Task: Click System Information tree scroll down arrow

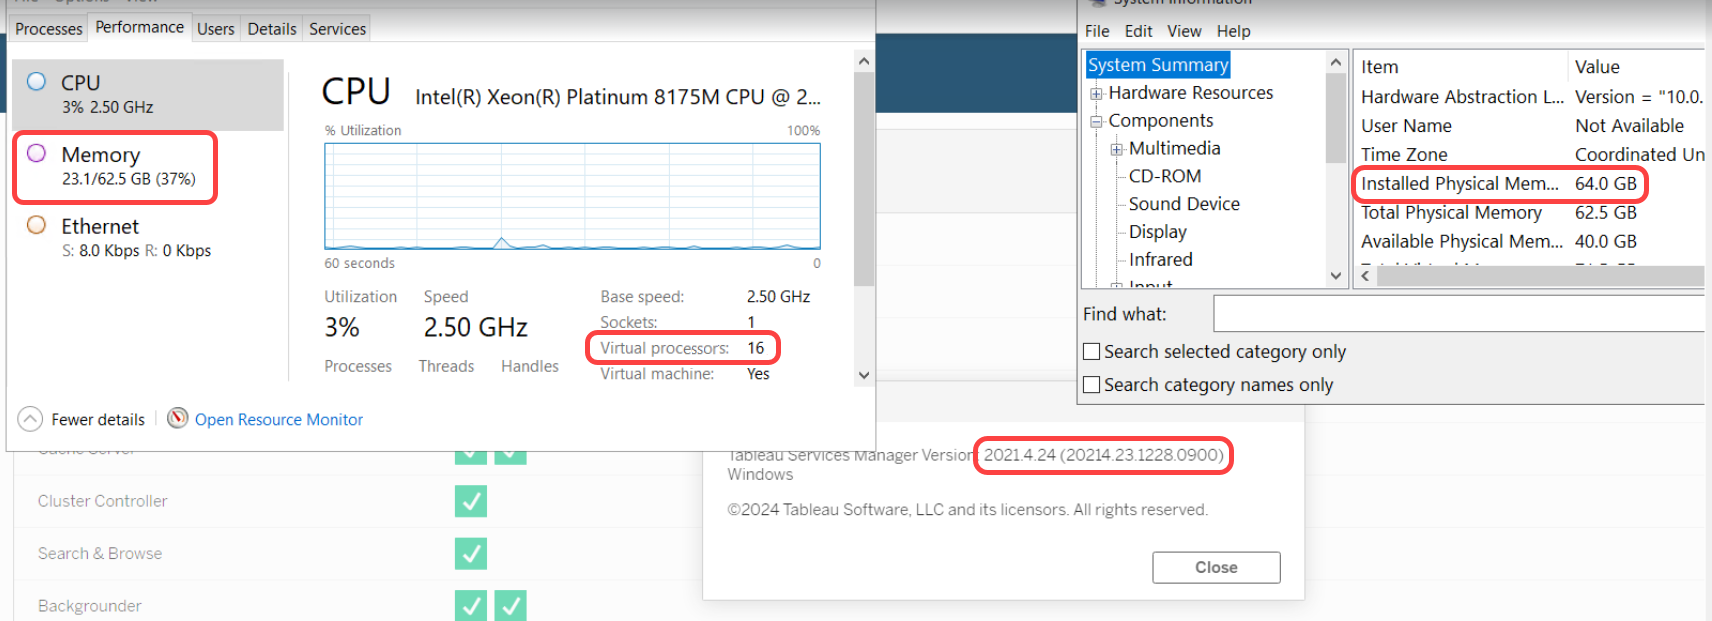Action: (x=1335, y=276)
